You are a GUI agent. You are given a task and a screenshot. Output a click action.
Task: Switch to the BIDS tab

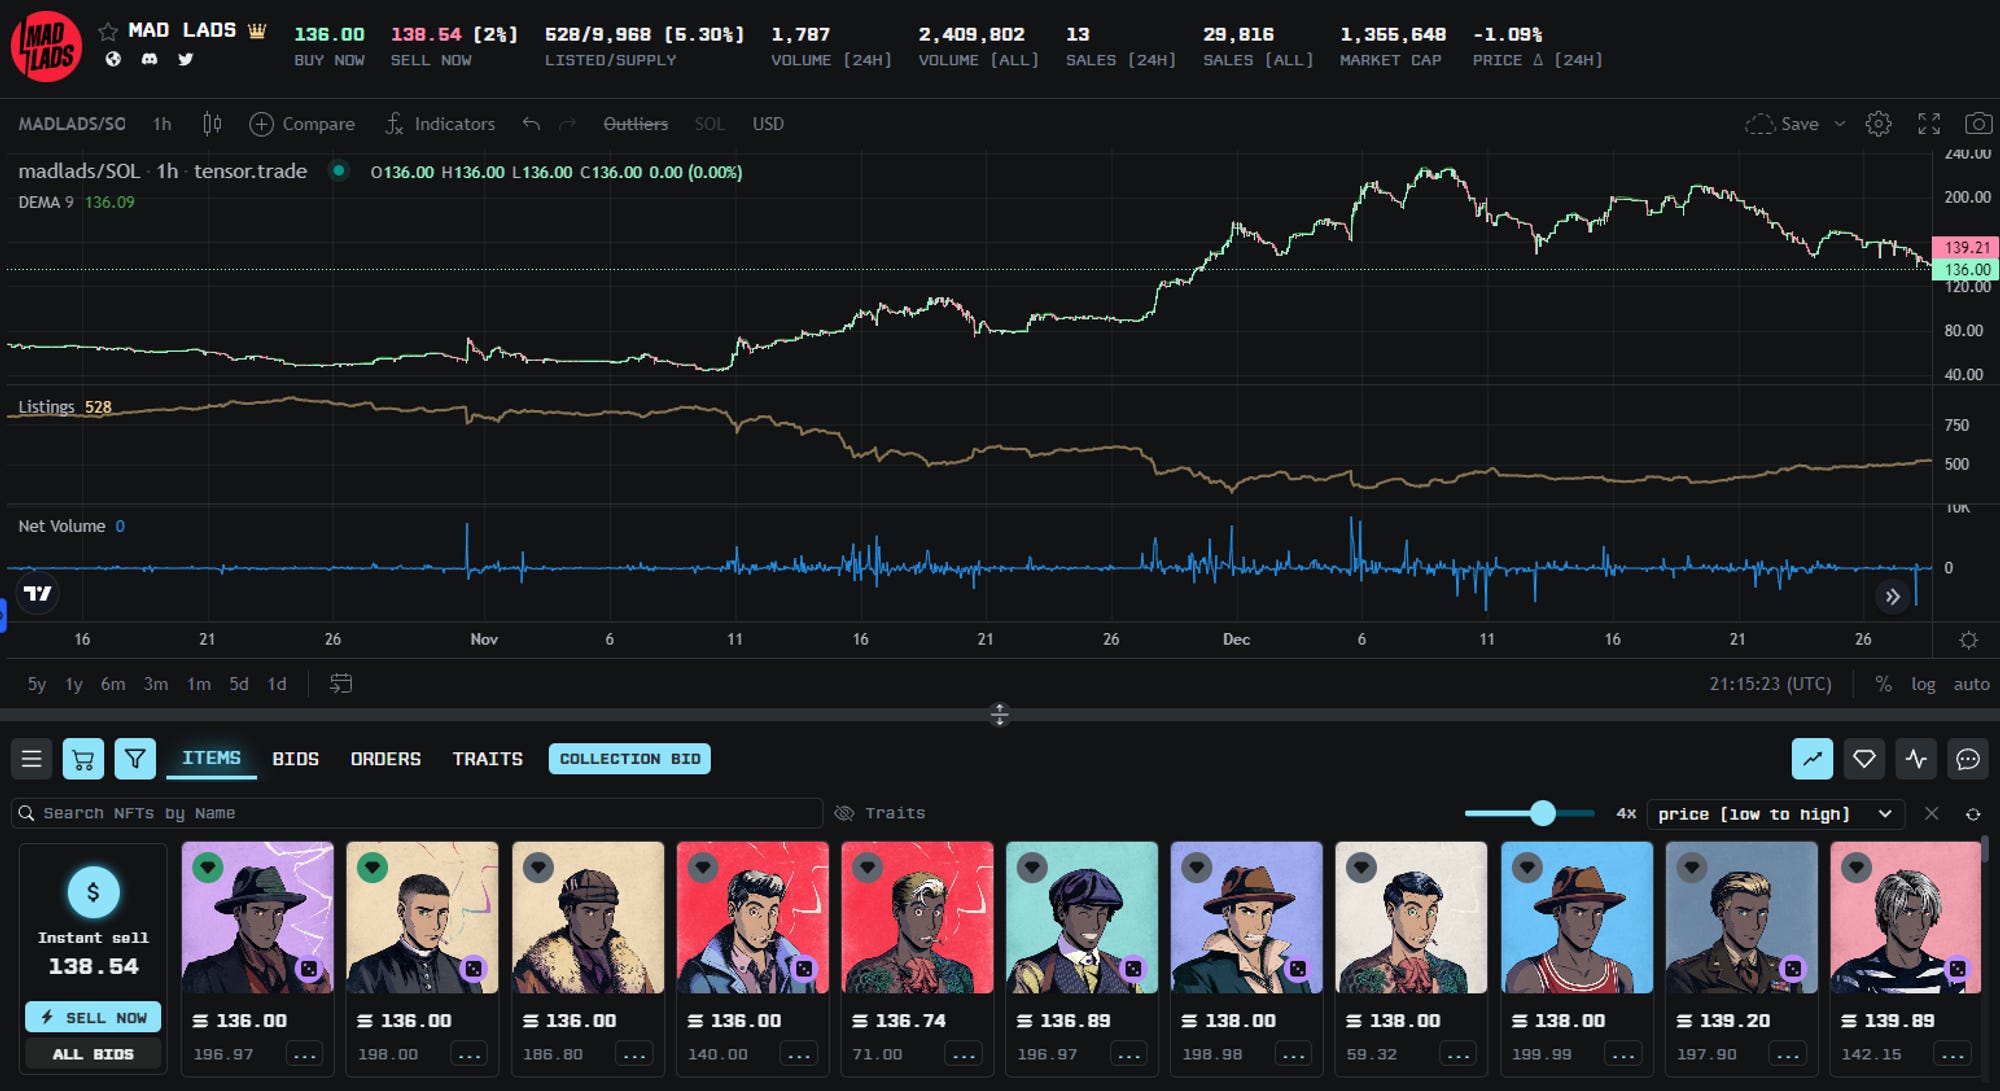click(295, 759)
